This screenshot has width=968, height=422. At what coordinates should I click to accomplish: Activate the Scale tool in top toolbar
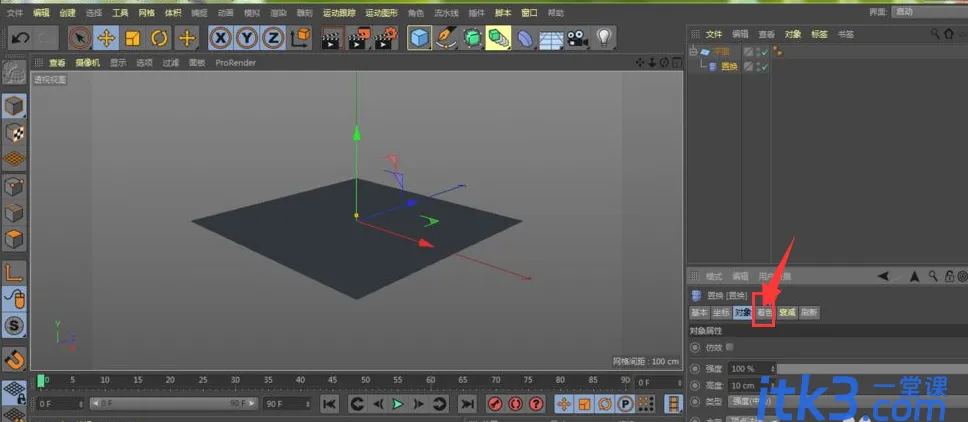[x=133, y=38]
